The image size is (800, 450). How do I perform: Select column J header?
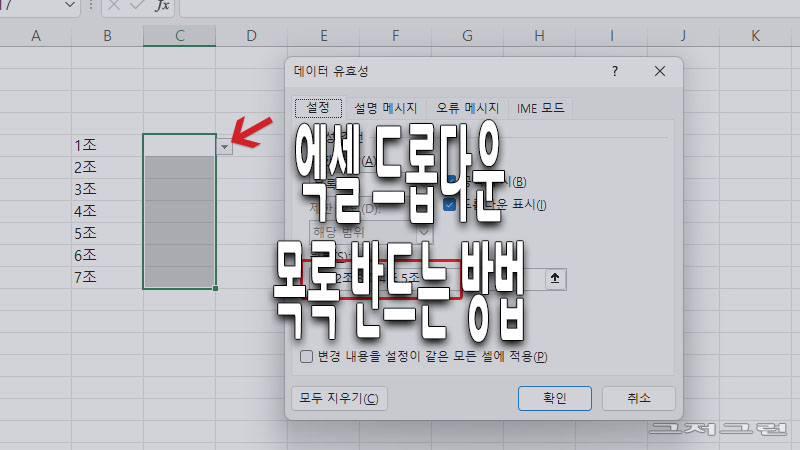click(683, 36)
